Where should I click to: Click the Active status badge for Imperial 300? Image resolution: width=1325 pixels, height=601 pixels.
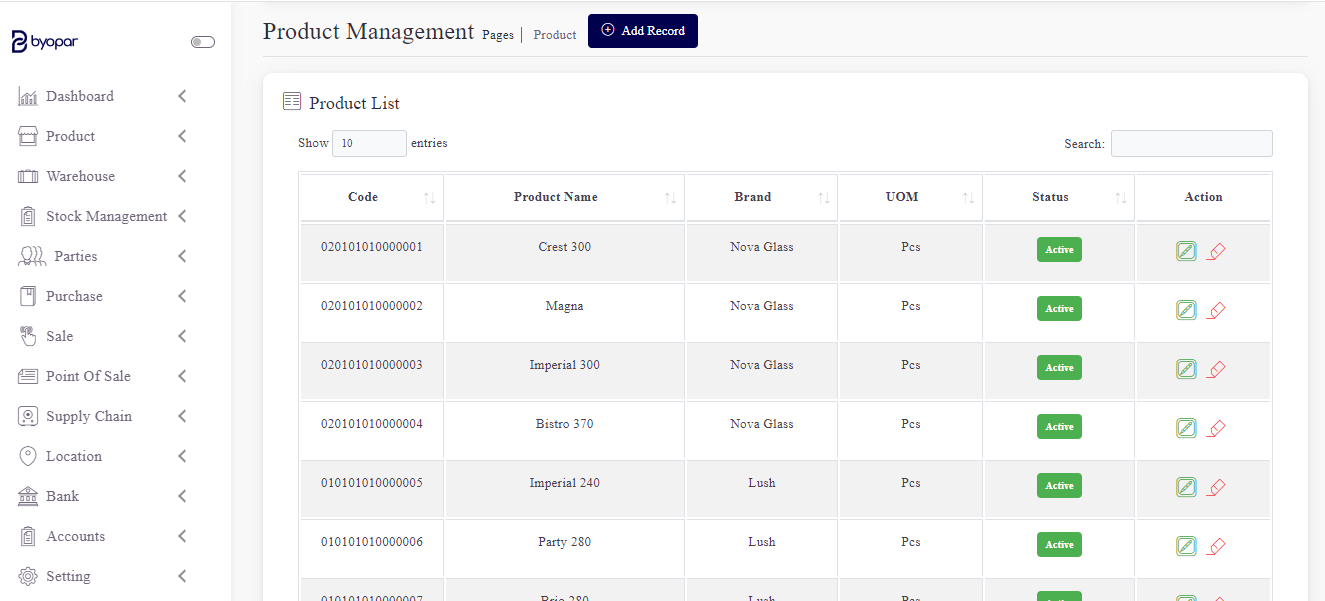click(1059, 368)
